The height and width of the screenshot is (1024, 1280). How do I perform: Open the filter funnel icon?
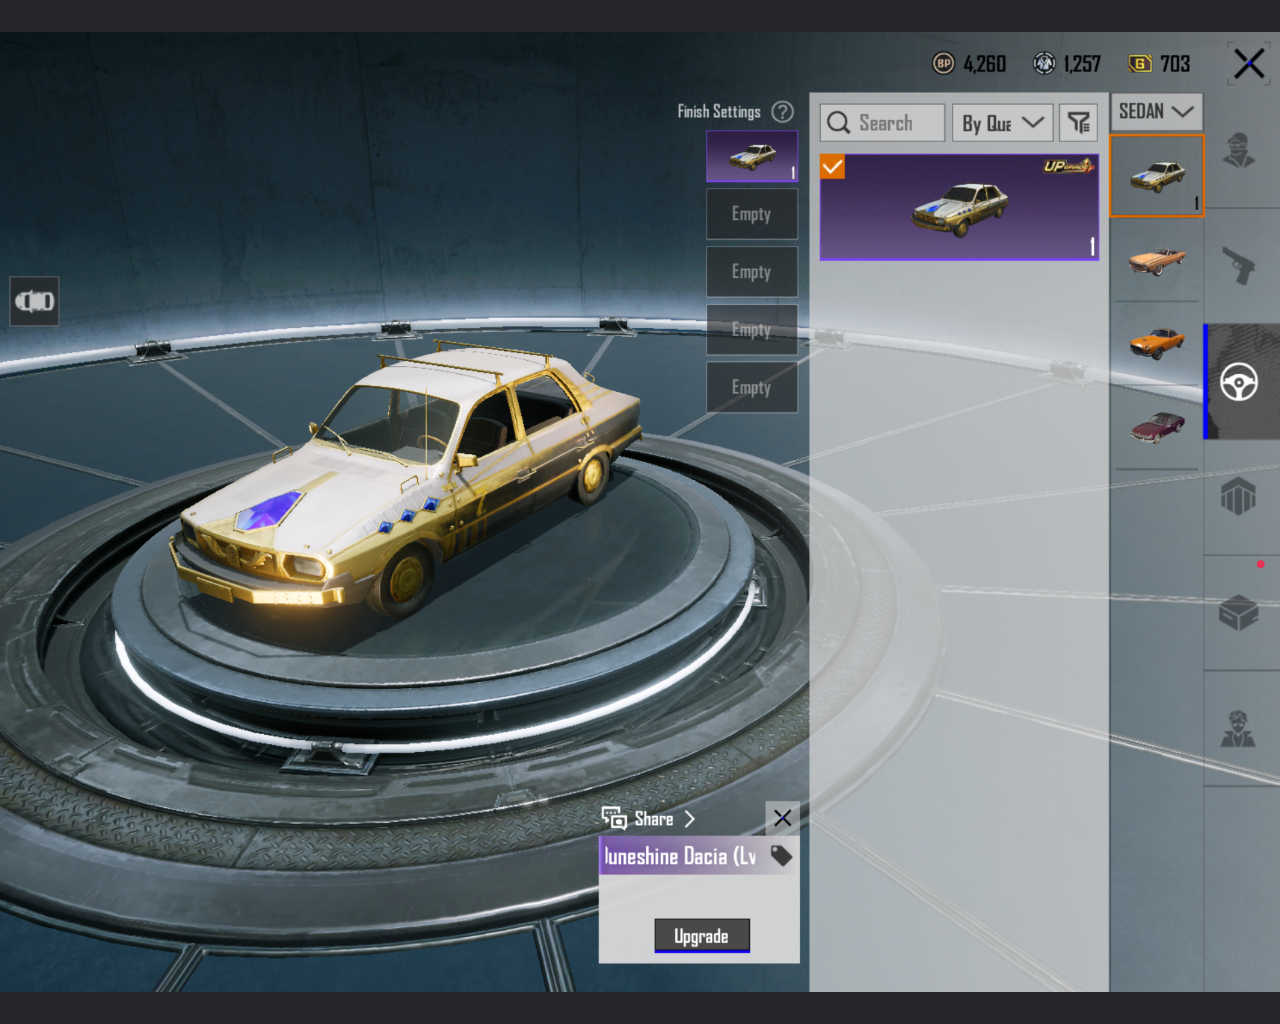coord(1078,123)
